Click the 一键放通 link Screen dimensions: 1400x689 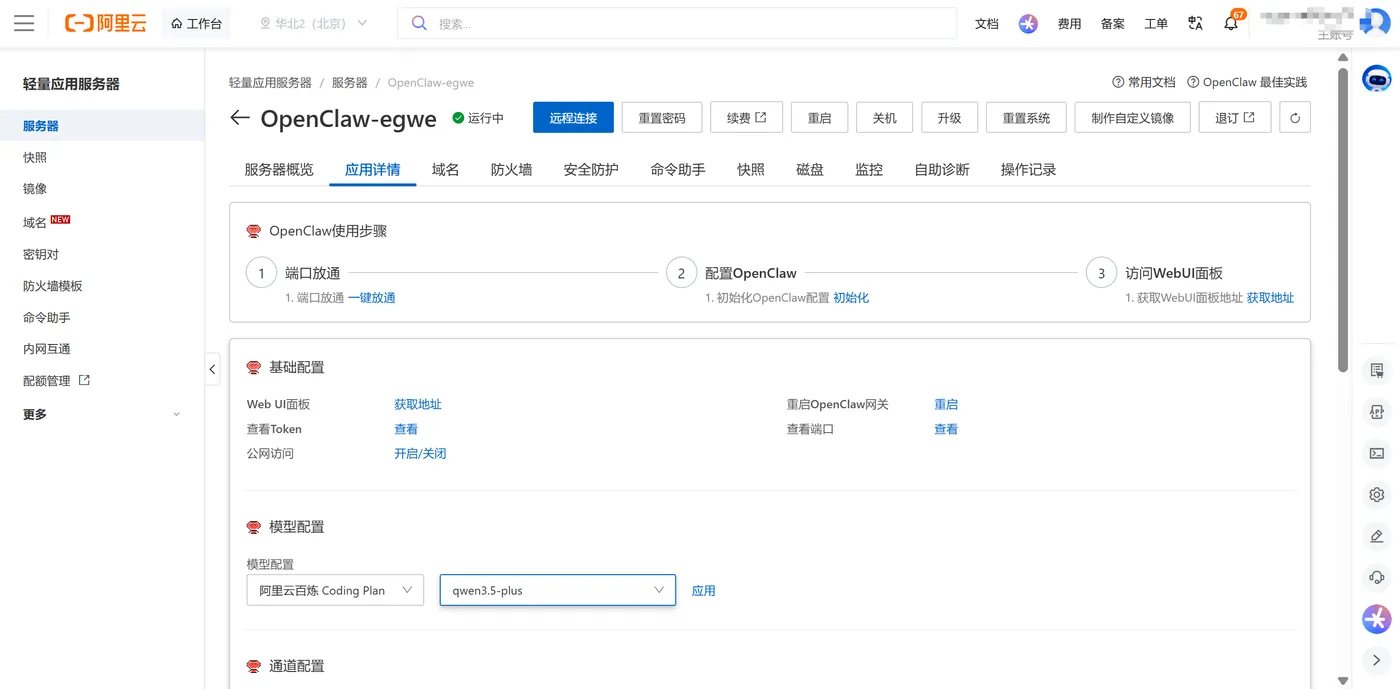pyautogui.click(x=371, y=298)
